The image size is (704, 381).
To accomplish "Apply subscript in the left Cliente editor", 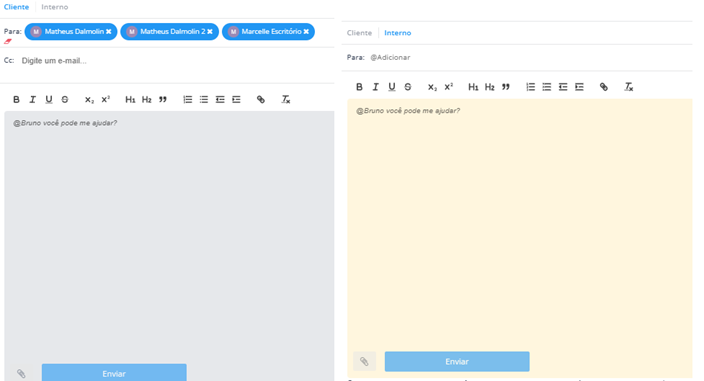I will pyautogui.click(x=89, y=100).
